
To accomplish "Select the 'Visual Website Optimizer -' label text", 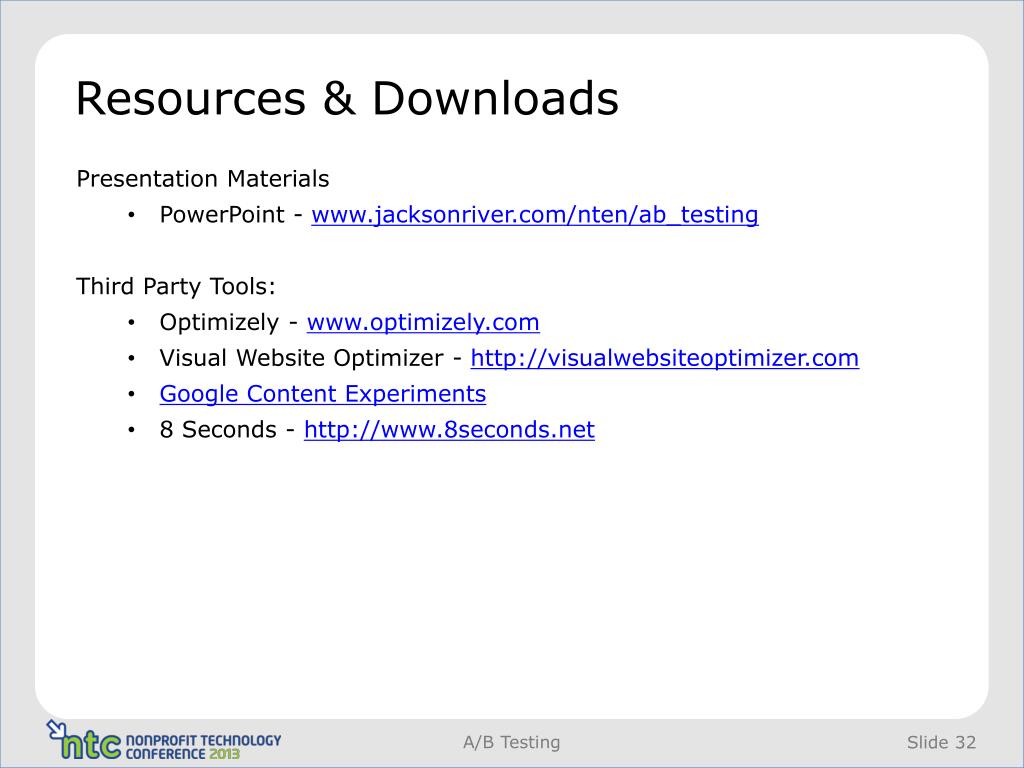I will 311,358.
